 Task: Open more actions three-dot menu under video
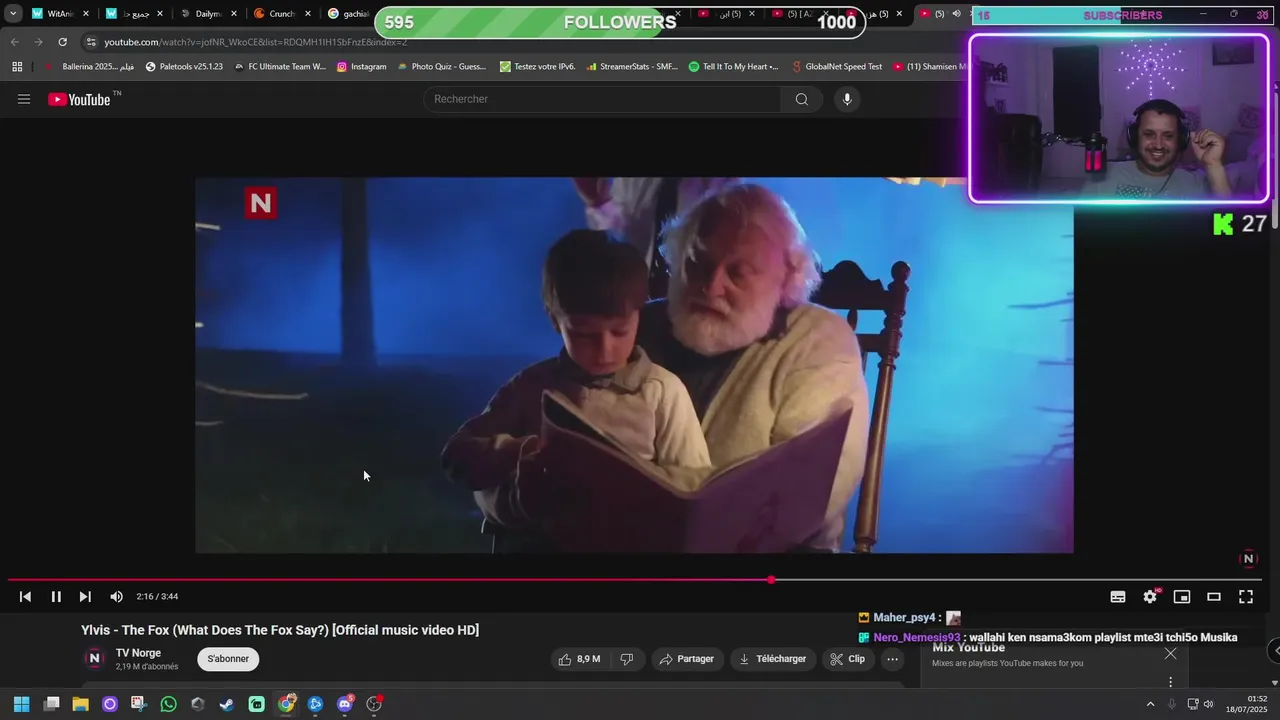click(x=893, y=659)
